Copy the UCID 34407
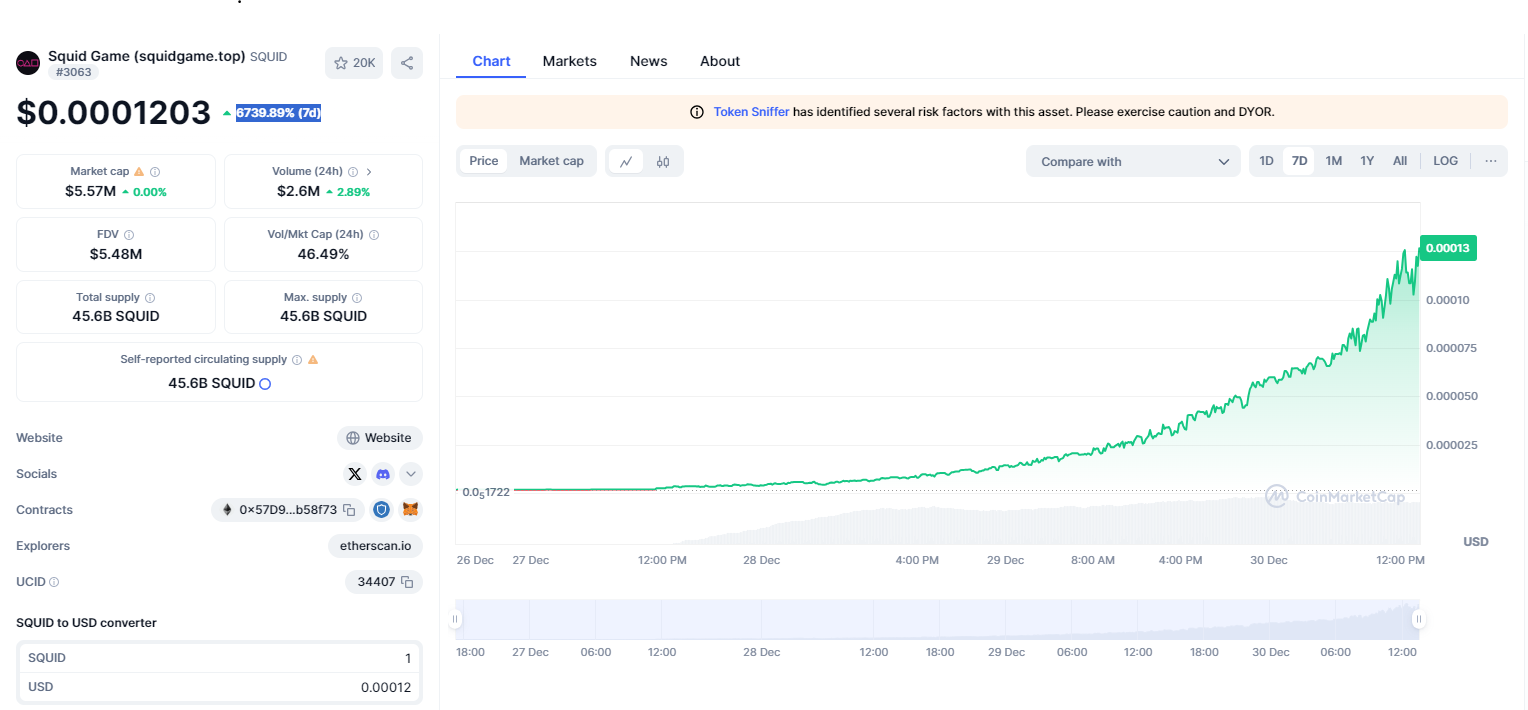Screen dimensions: 1528x710 (x=407, y=582)
